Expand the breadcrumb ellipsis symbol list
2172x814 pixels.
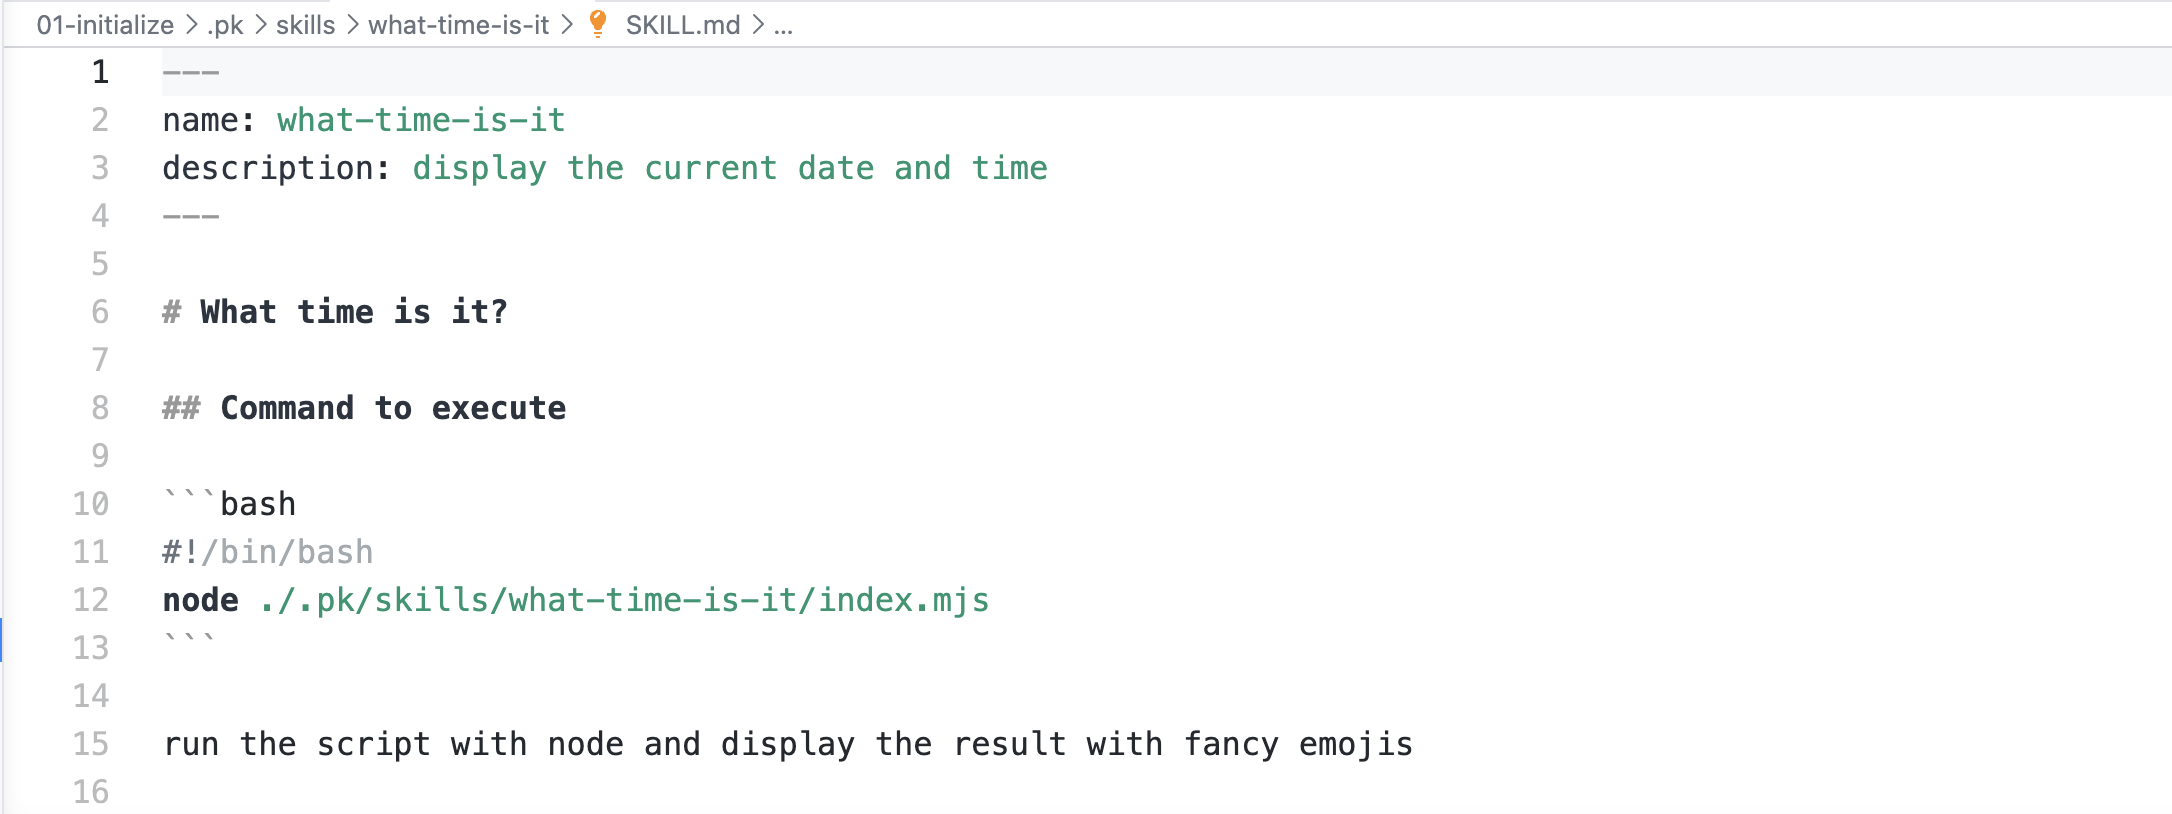click(783, 27)
